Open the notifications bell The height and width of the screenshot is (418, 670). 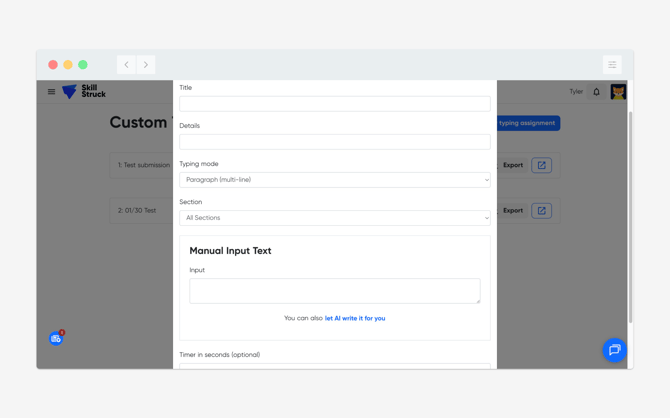[597, 92]
